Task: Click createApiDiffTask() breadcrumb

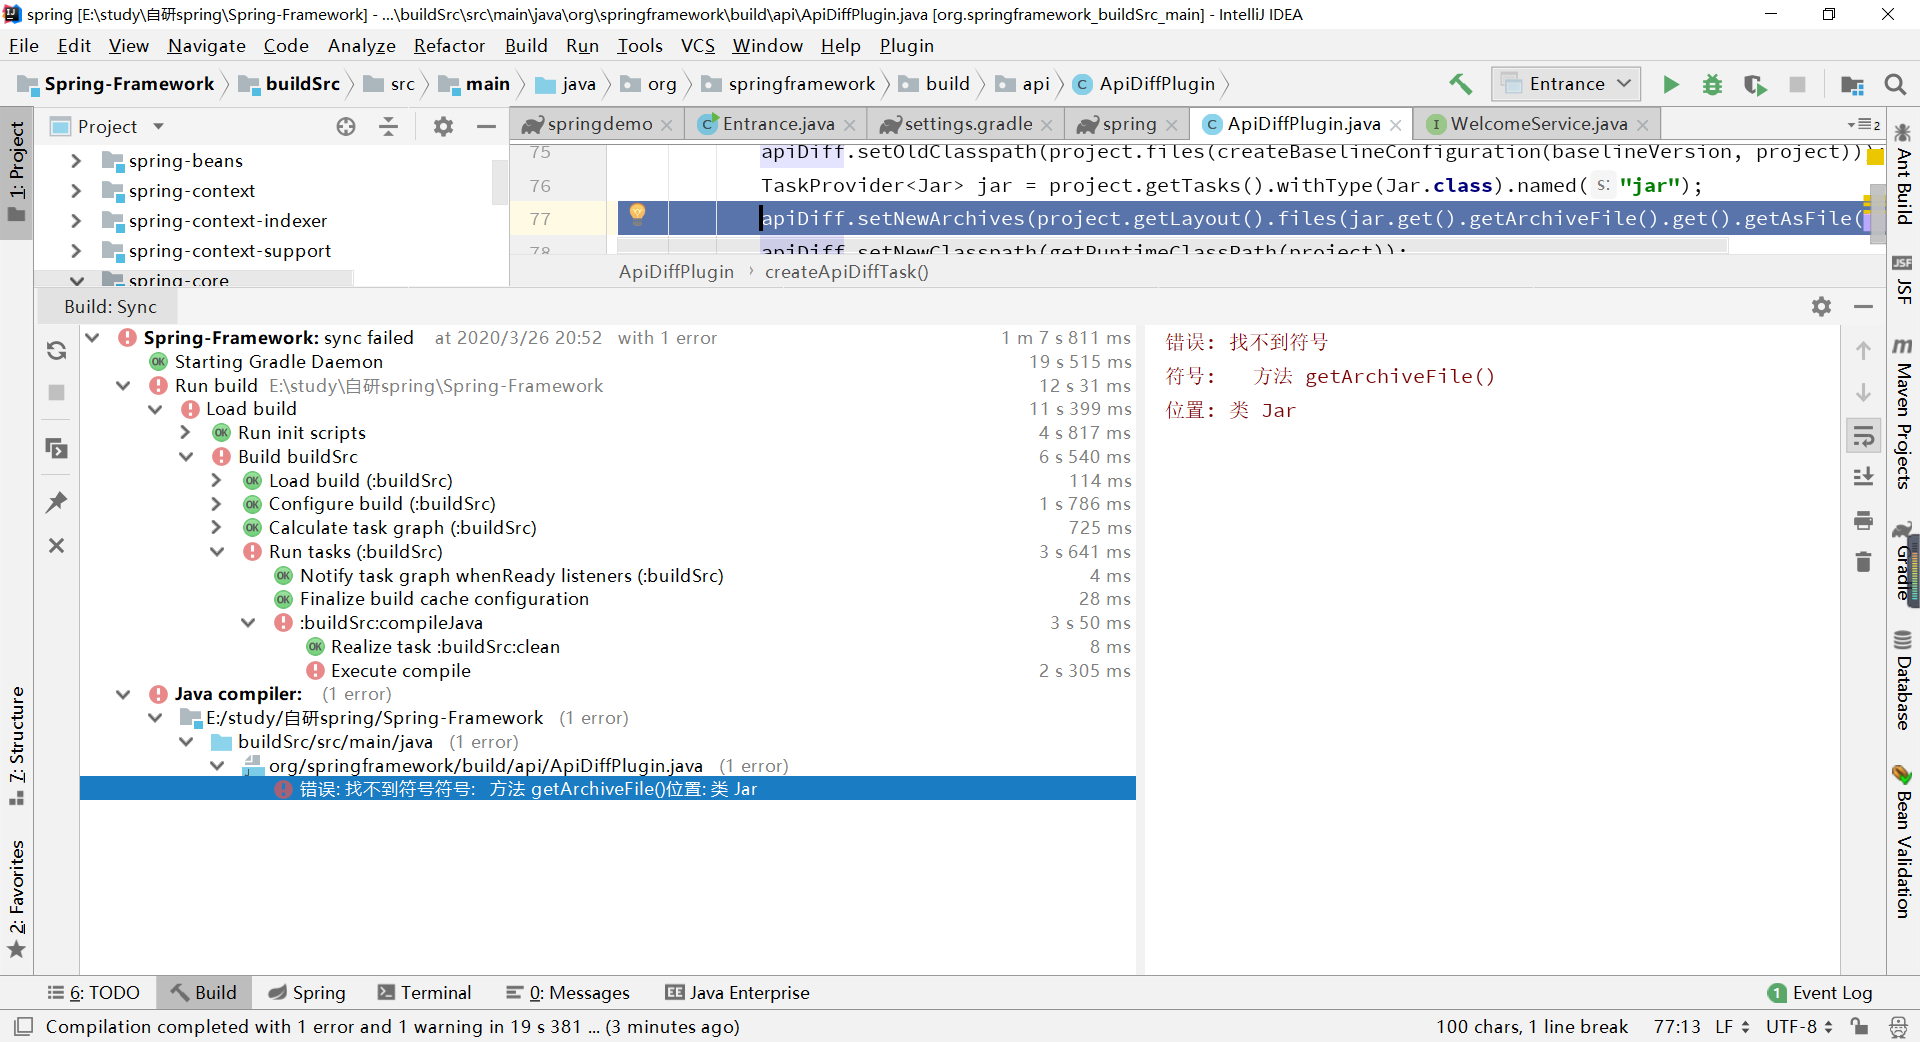Action: 847,272
